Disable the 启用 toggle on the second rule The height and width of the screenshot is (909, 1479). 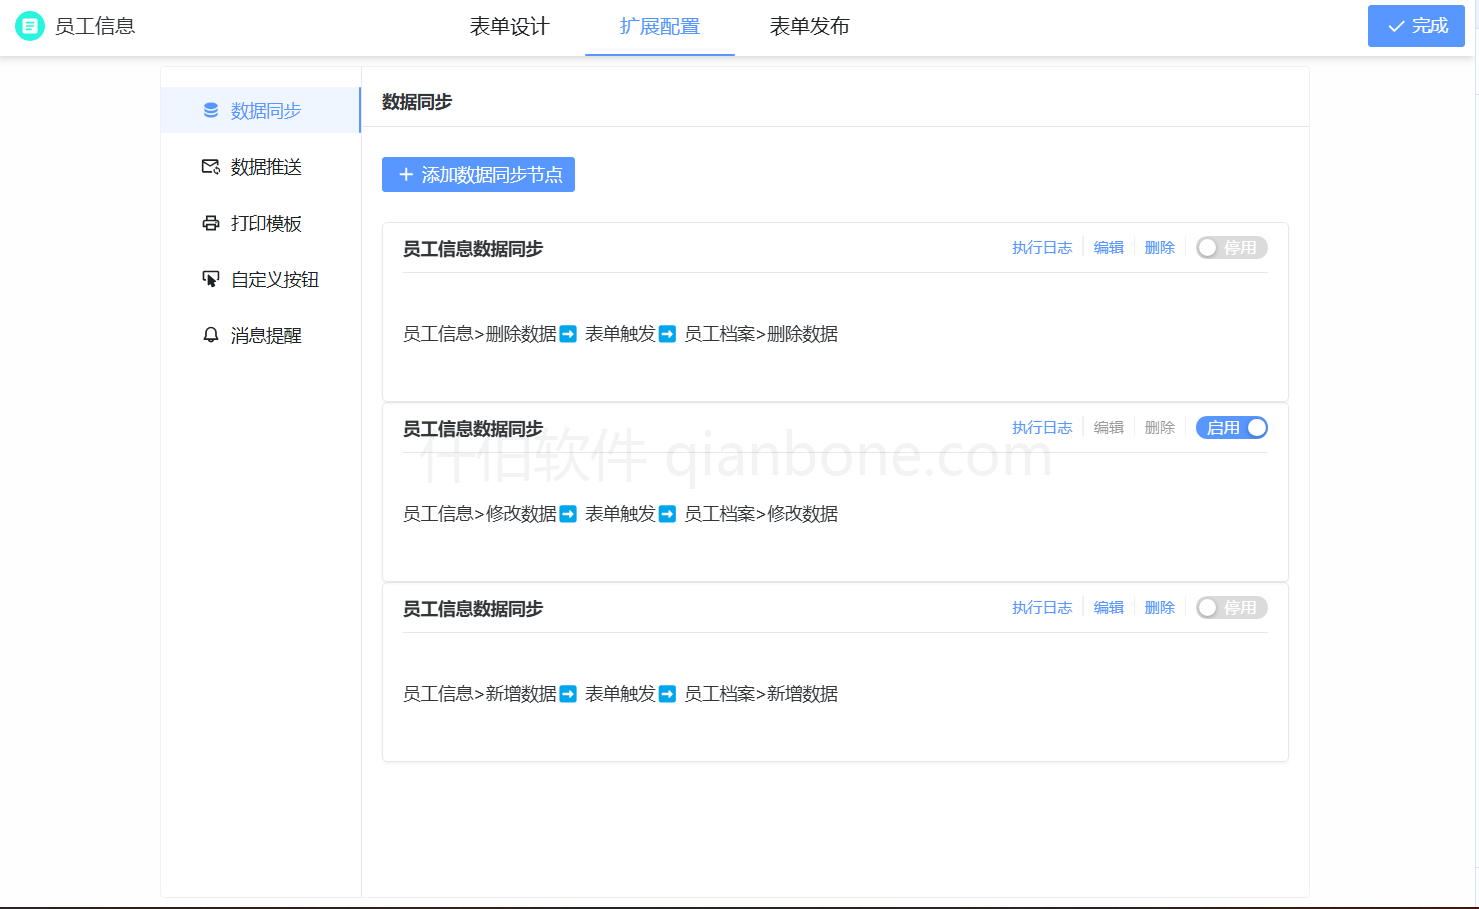1231,427
